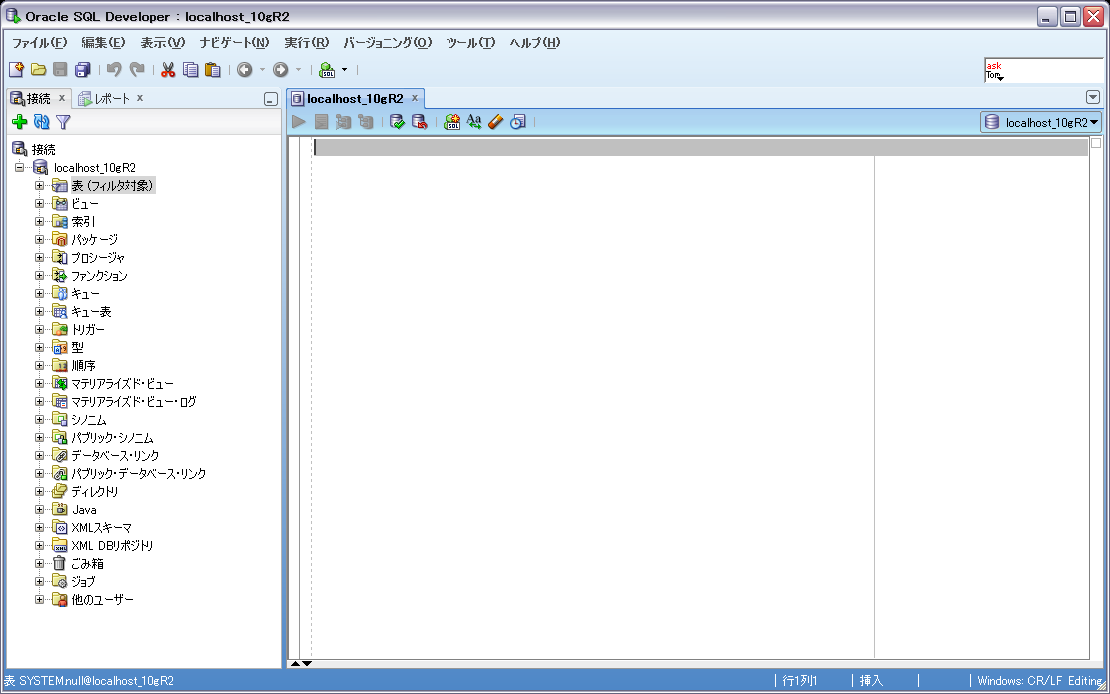The width and height of the screenshot is (1110, 694).
Task: Add a new connection with green plus
Action: (x=20, y=123)
